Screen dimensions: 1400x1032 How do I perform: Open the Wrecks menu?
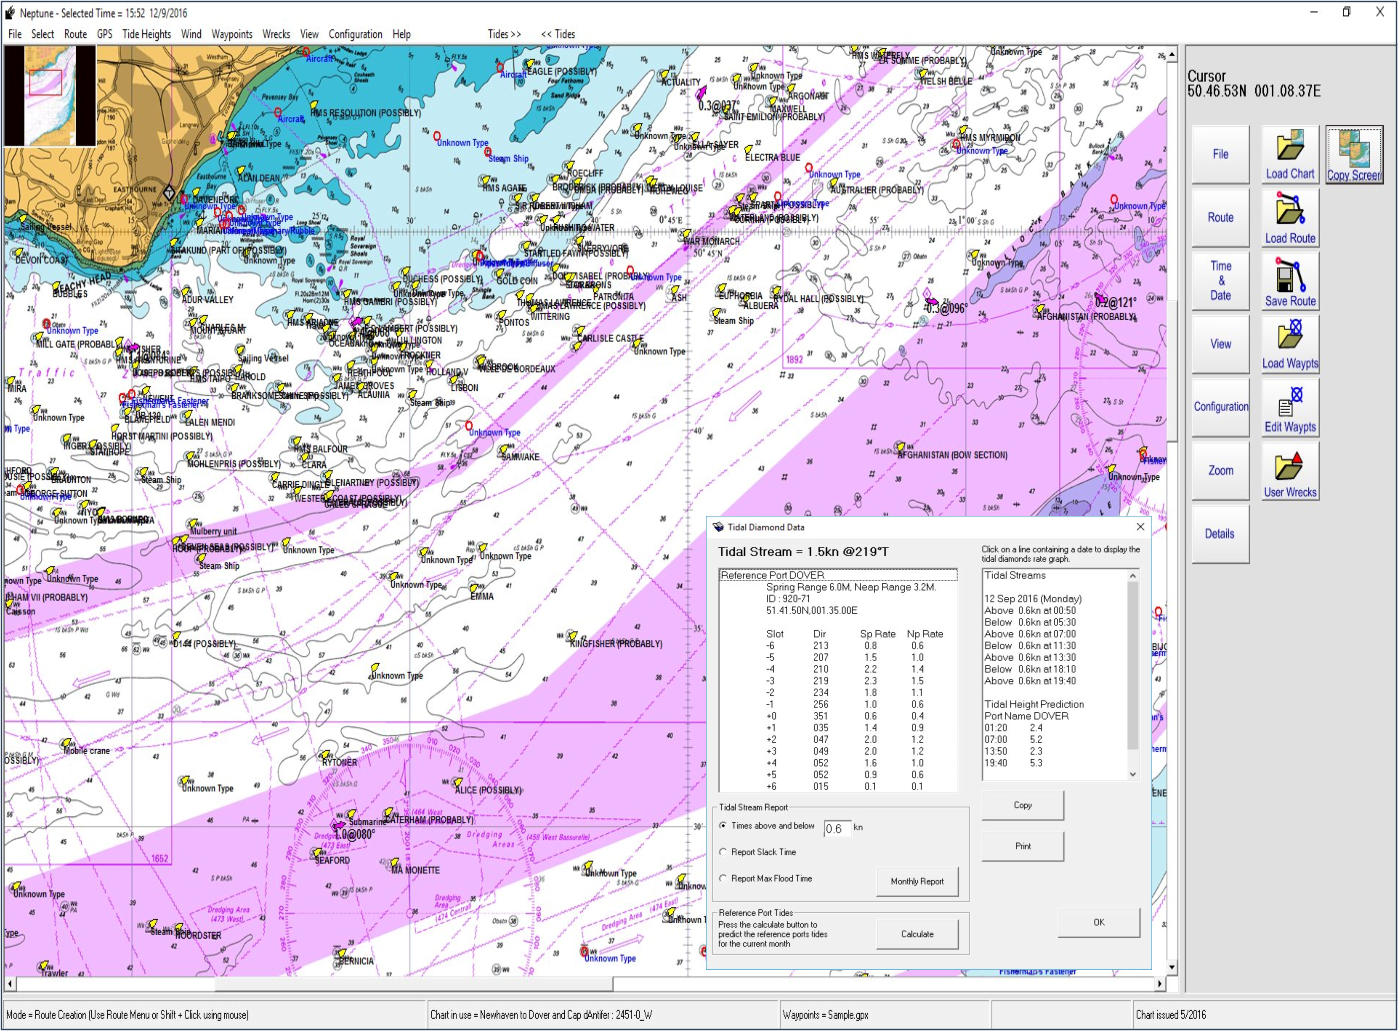[276, 34]
